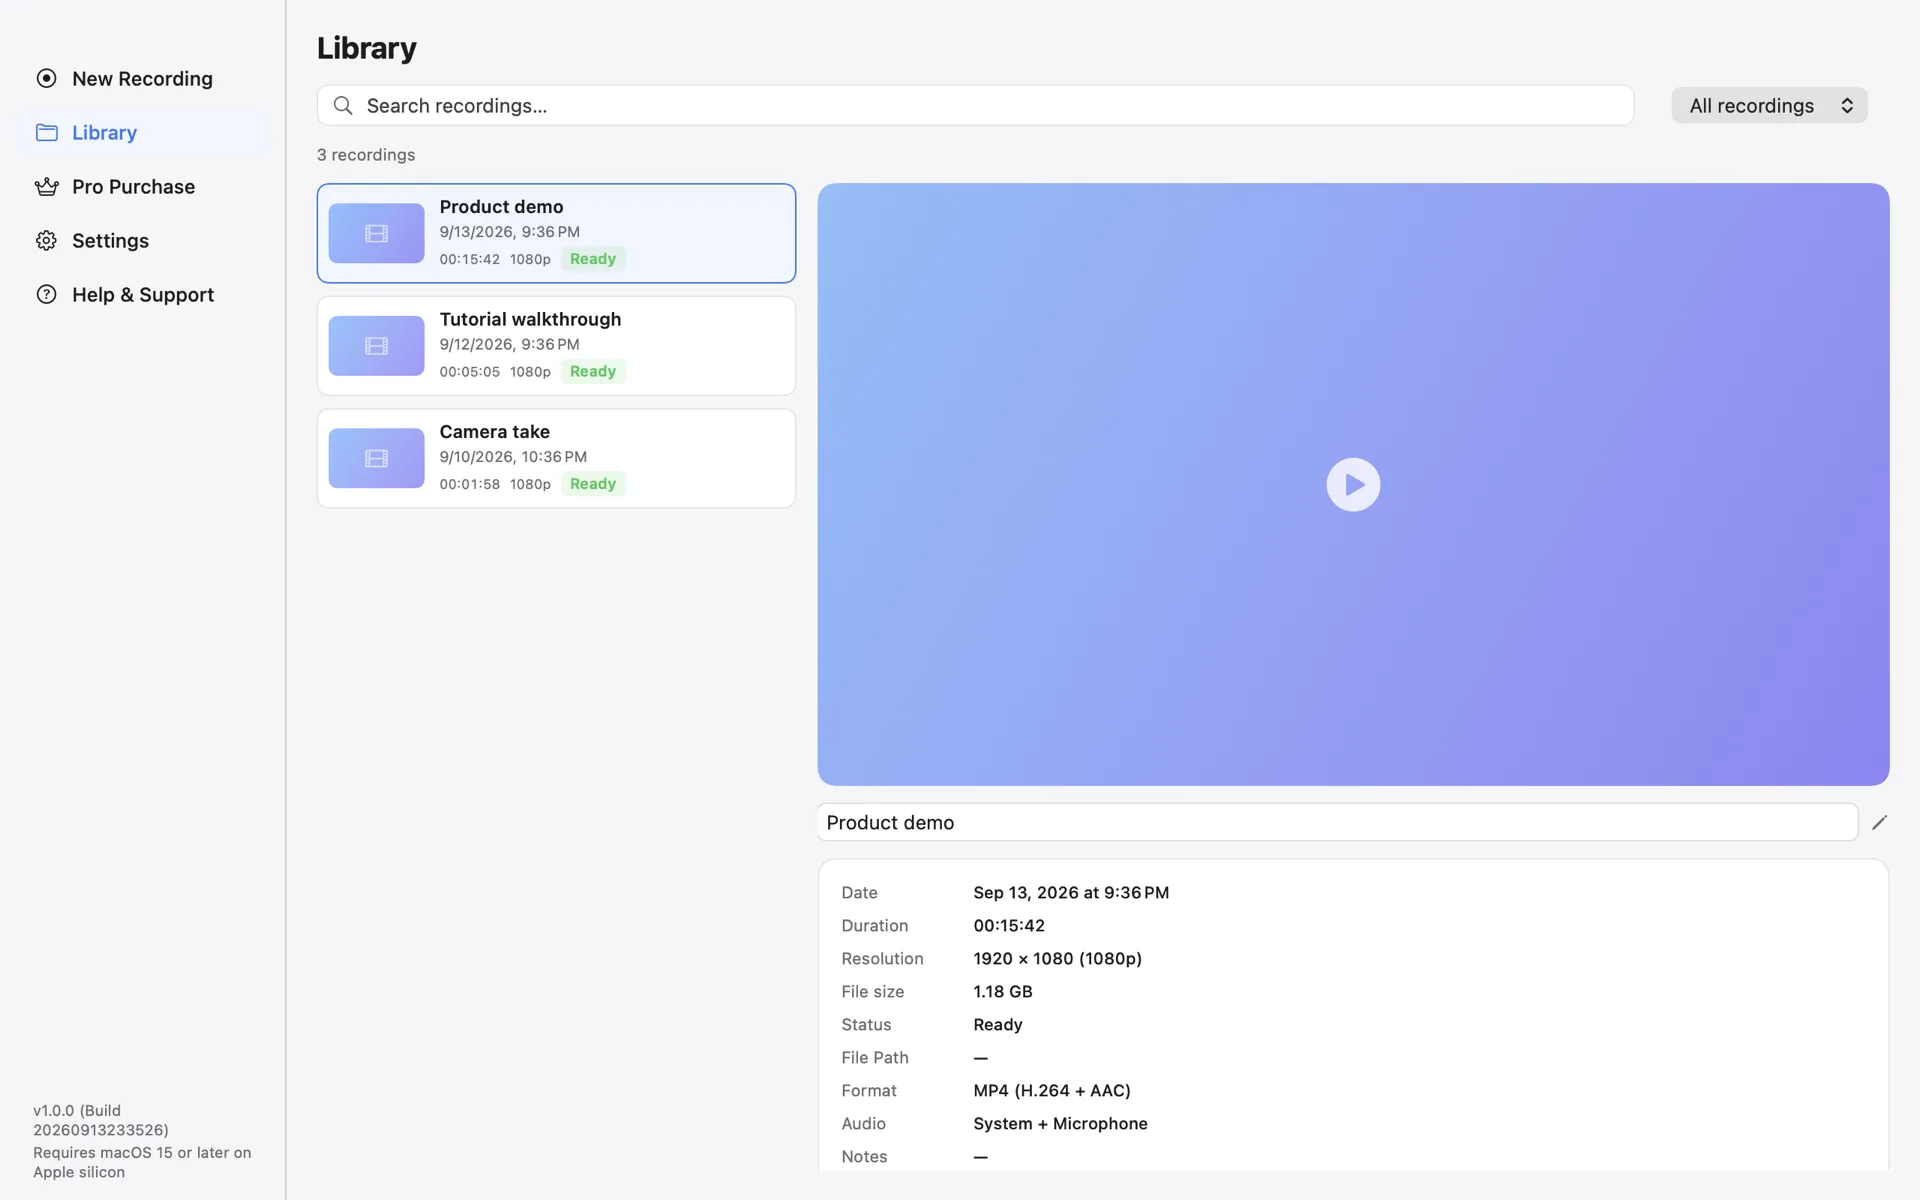Click the Settings gear icon
The width and height of the screenshot is (1920, 1200).
pyautogui.click(x=46, y=240)
